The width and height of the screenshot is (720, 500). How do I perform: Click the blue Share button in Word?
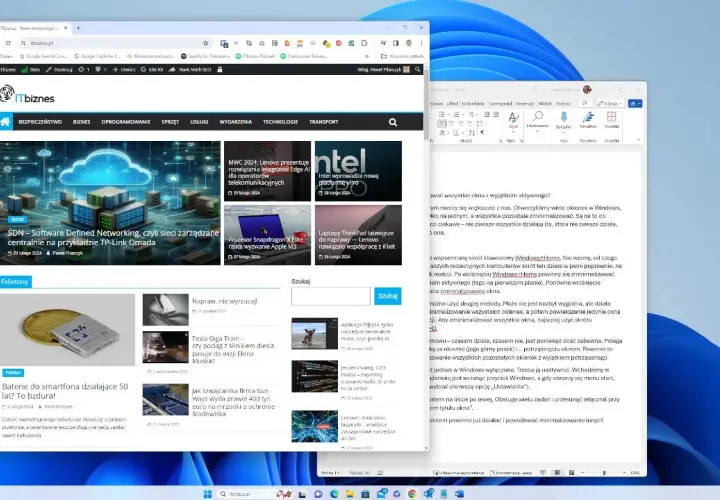[635, 104]
